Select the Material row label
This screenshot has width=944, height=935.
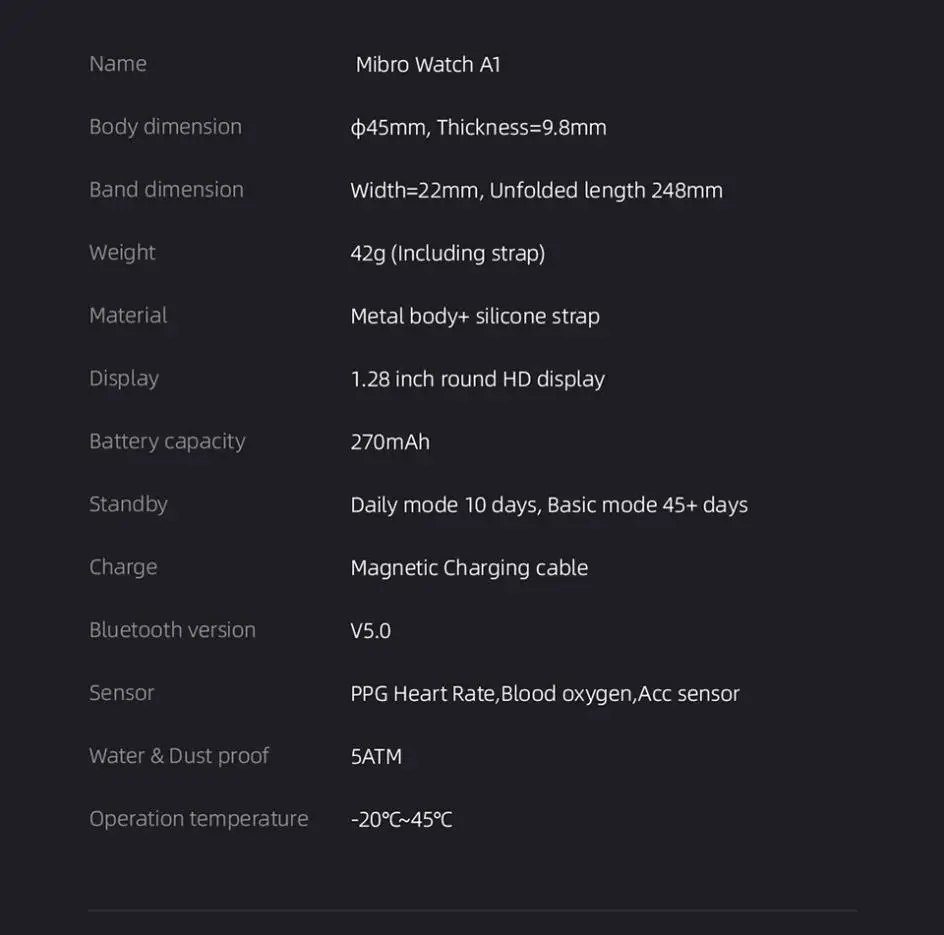128,315
